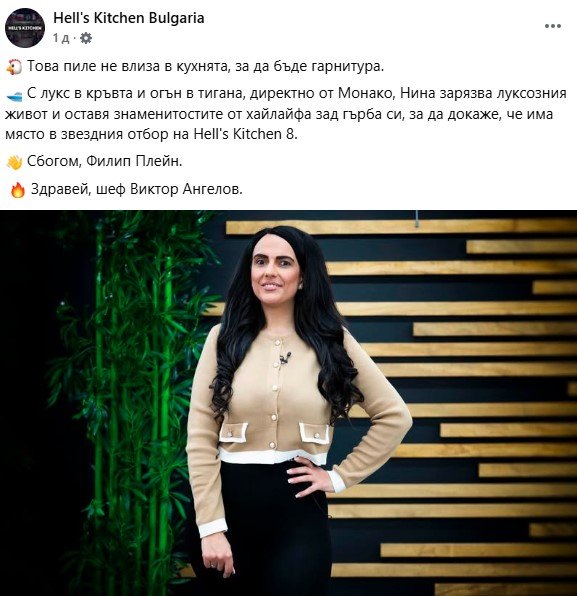
Task: Click the words "Hell's Kitchen 8" in the post
Action: [x=244, y=134]
